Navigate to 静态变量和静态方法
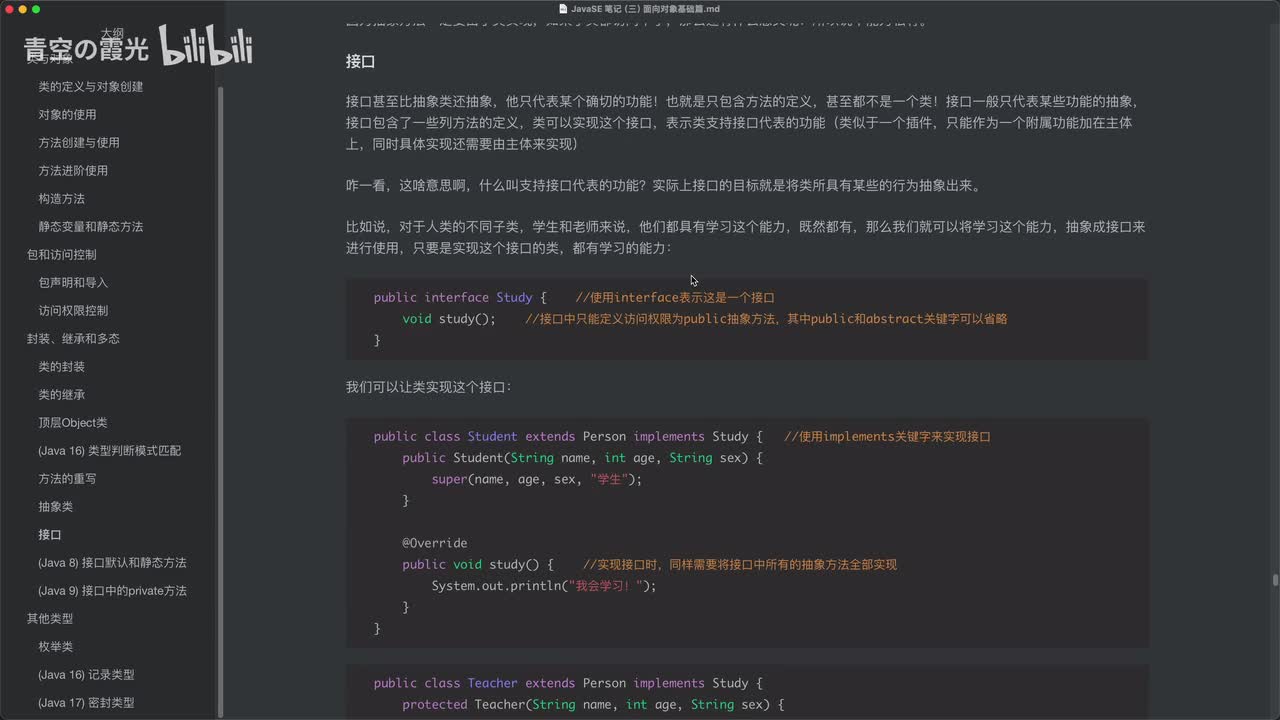1280x720 pixels. (90, 227)
